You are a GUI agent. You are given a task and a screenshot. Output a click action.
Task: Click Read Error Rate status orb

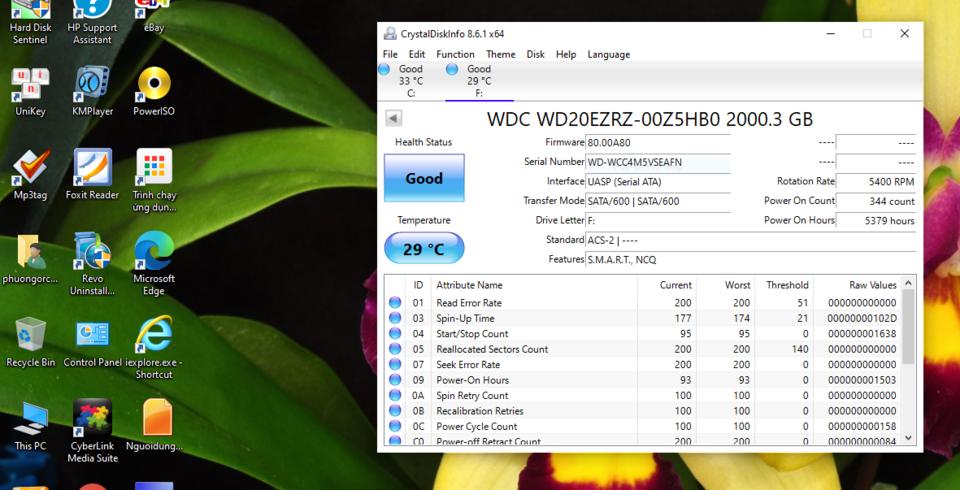pyautogui.click(x=395, y=303)
